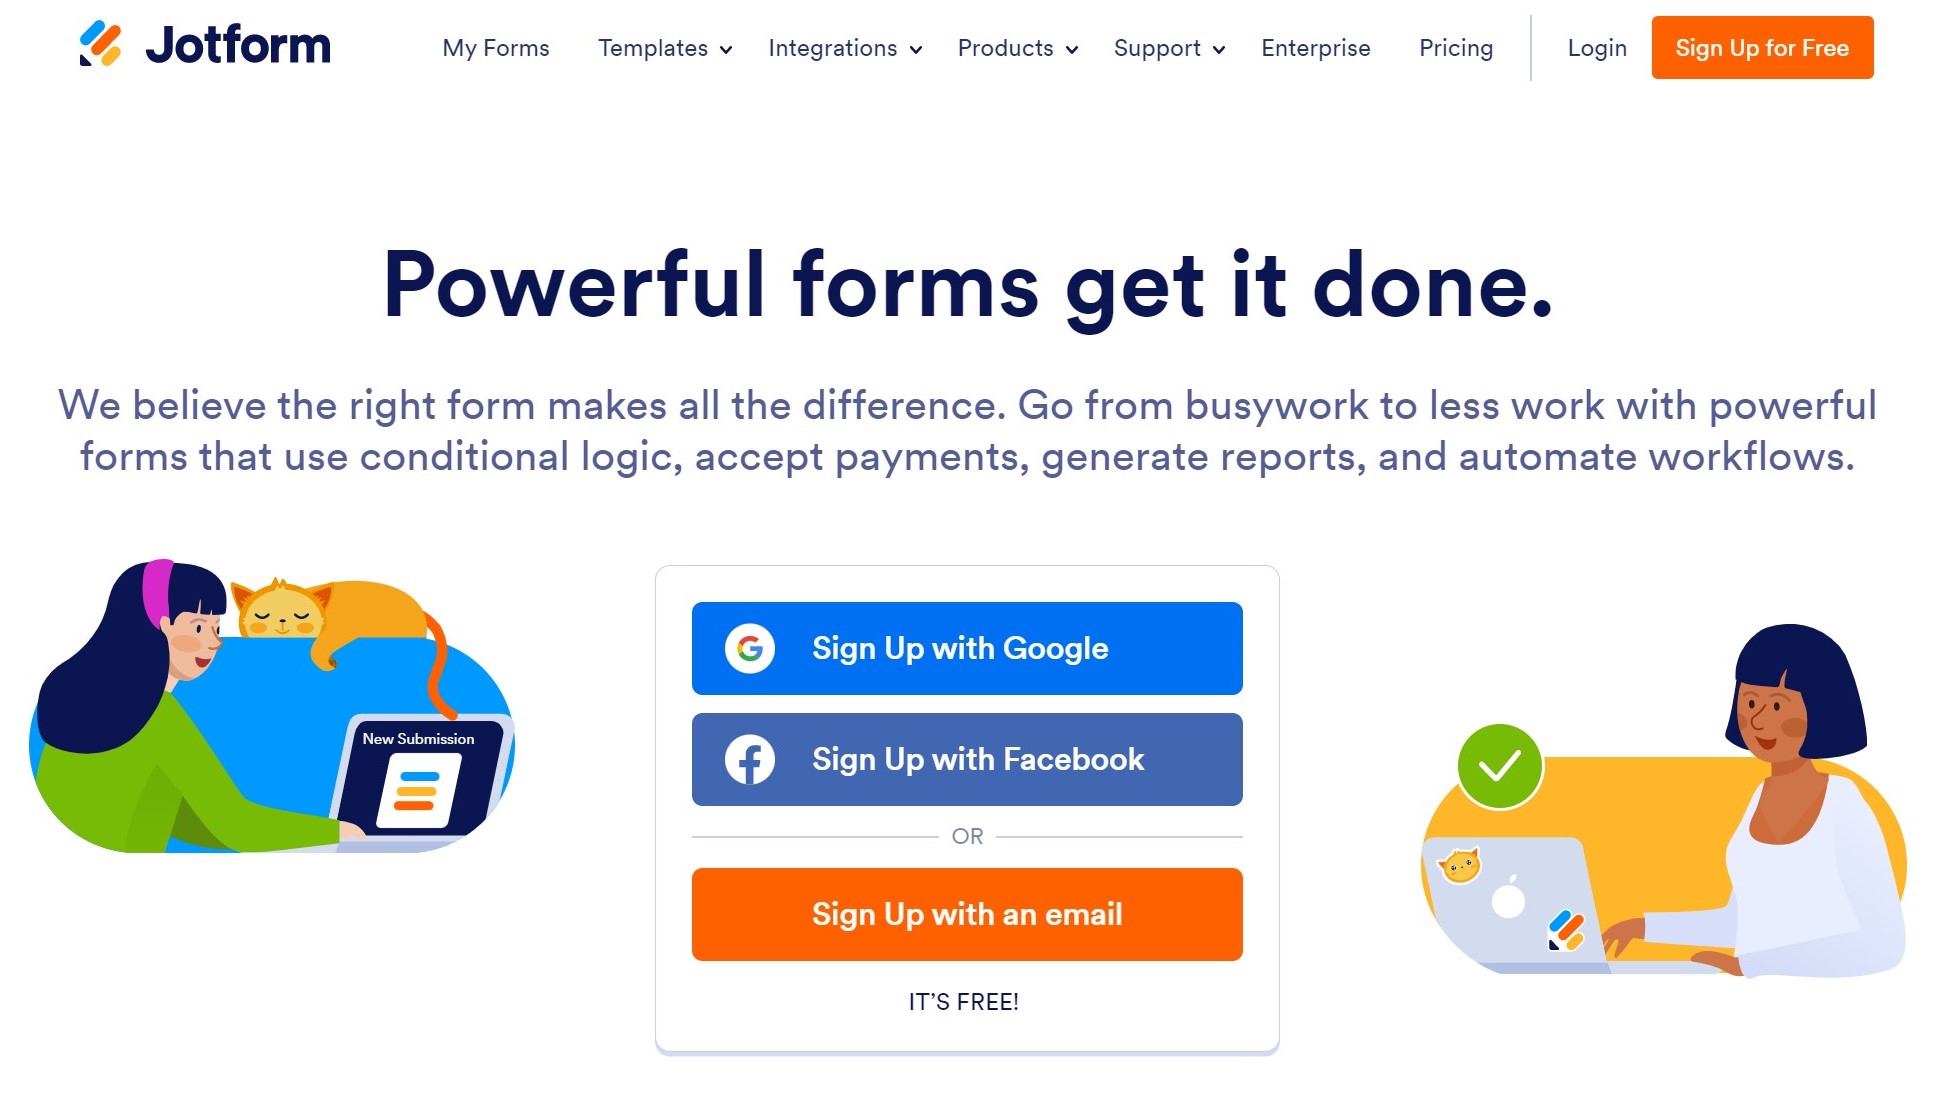
Task: Click the Enterprise menu item
Action: (1316, 48)
